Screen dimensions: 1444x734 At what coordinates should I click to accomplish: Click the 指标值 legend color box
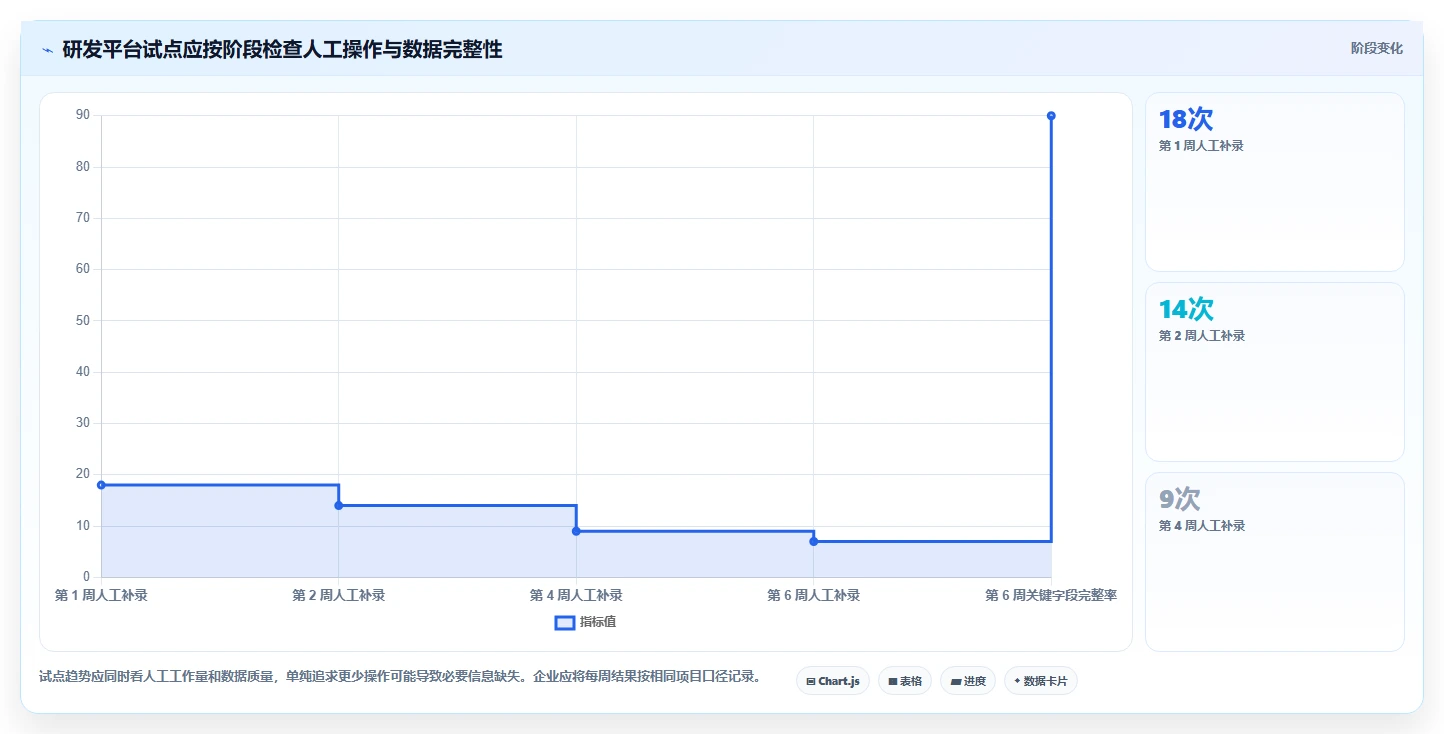tap(564, 622)
